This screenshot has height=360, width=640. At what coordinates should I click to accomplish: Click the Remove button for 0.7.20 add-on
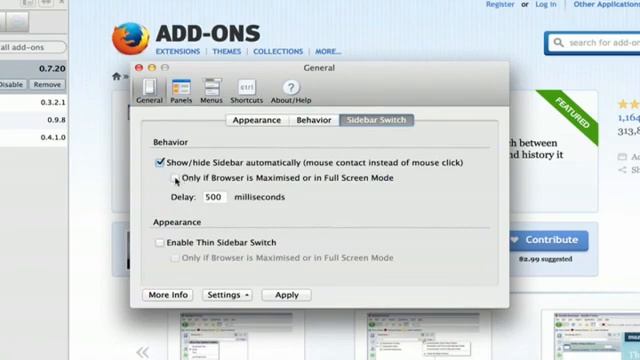[x=47, y=84]
